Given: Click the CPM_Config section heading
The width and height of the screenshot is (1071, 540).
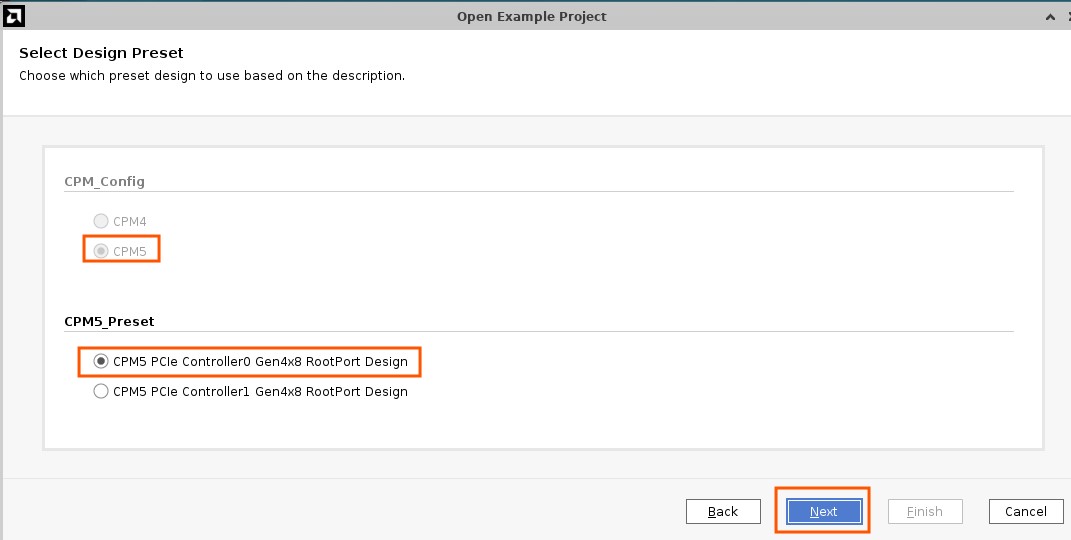Looking at the screenshot, I should pos(105,181).
